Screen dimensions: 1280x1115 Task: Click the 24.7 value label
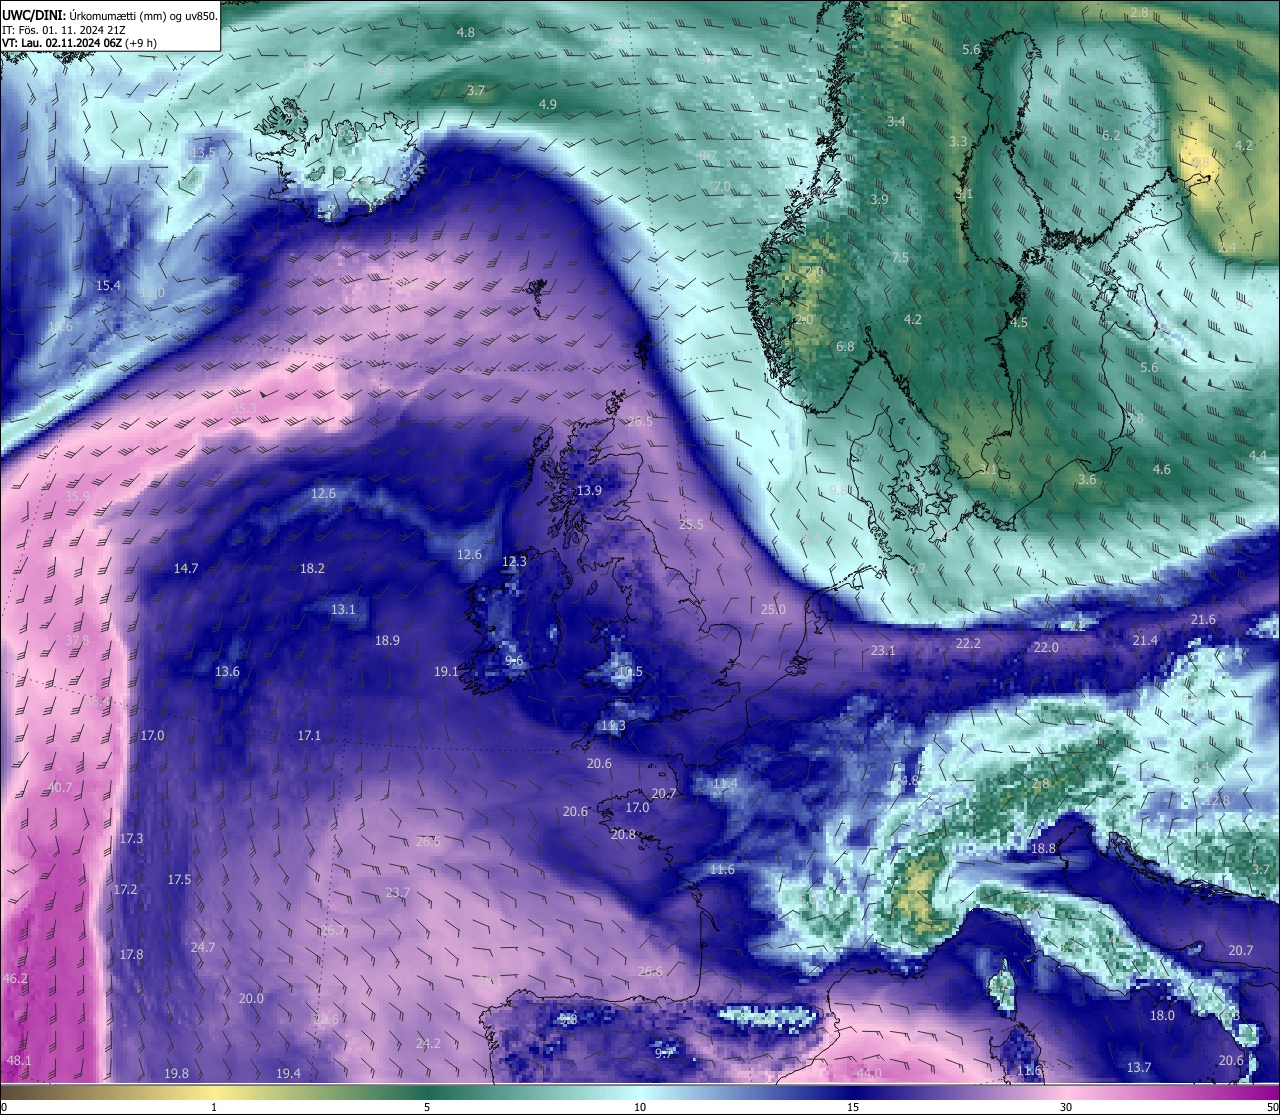[203, 947]
